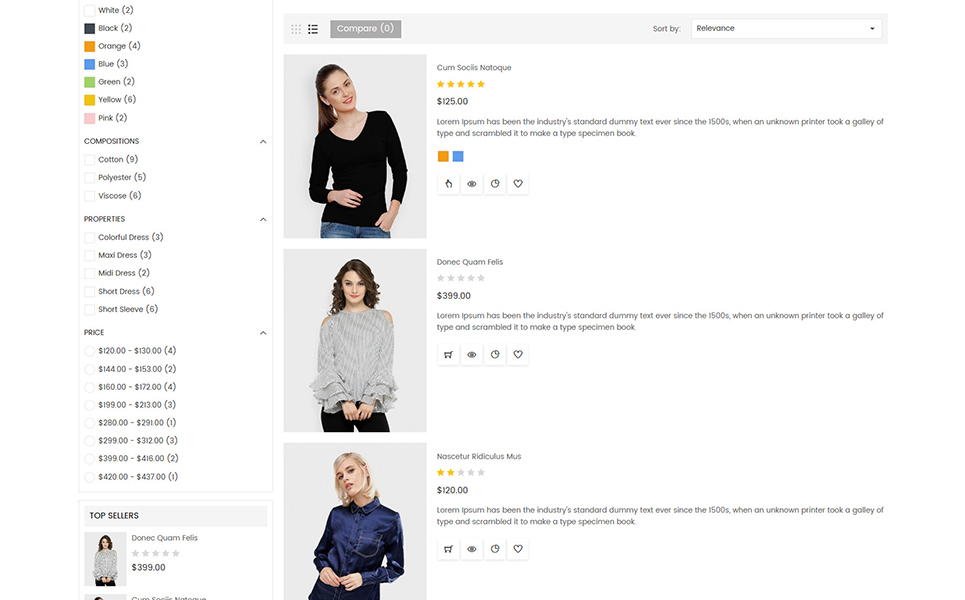The width and height of the screenshot is (965, 600).
Task: Select price range $199.00 - $213.00
Action: 89,406
